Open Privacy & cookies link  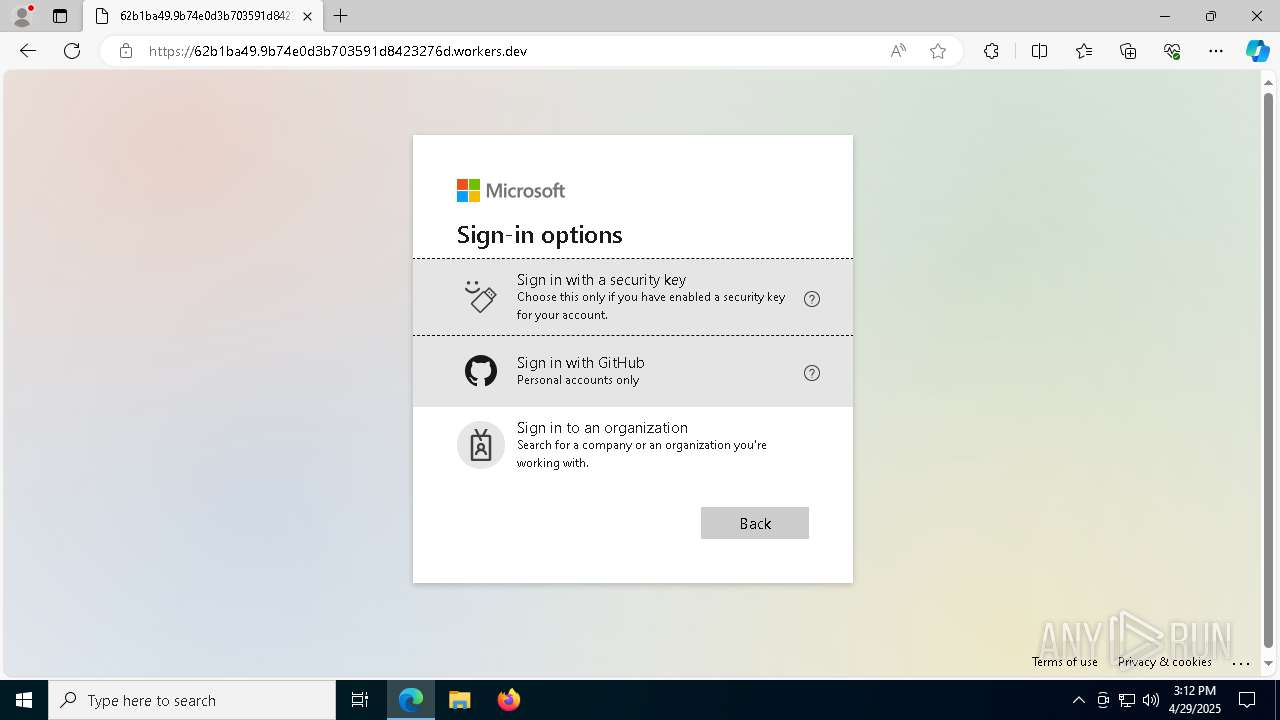coord(1165,662)
